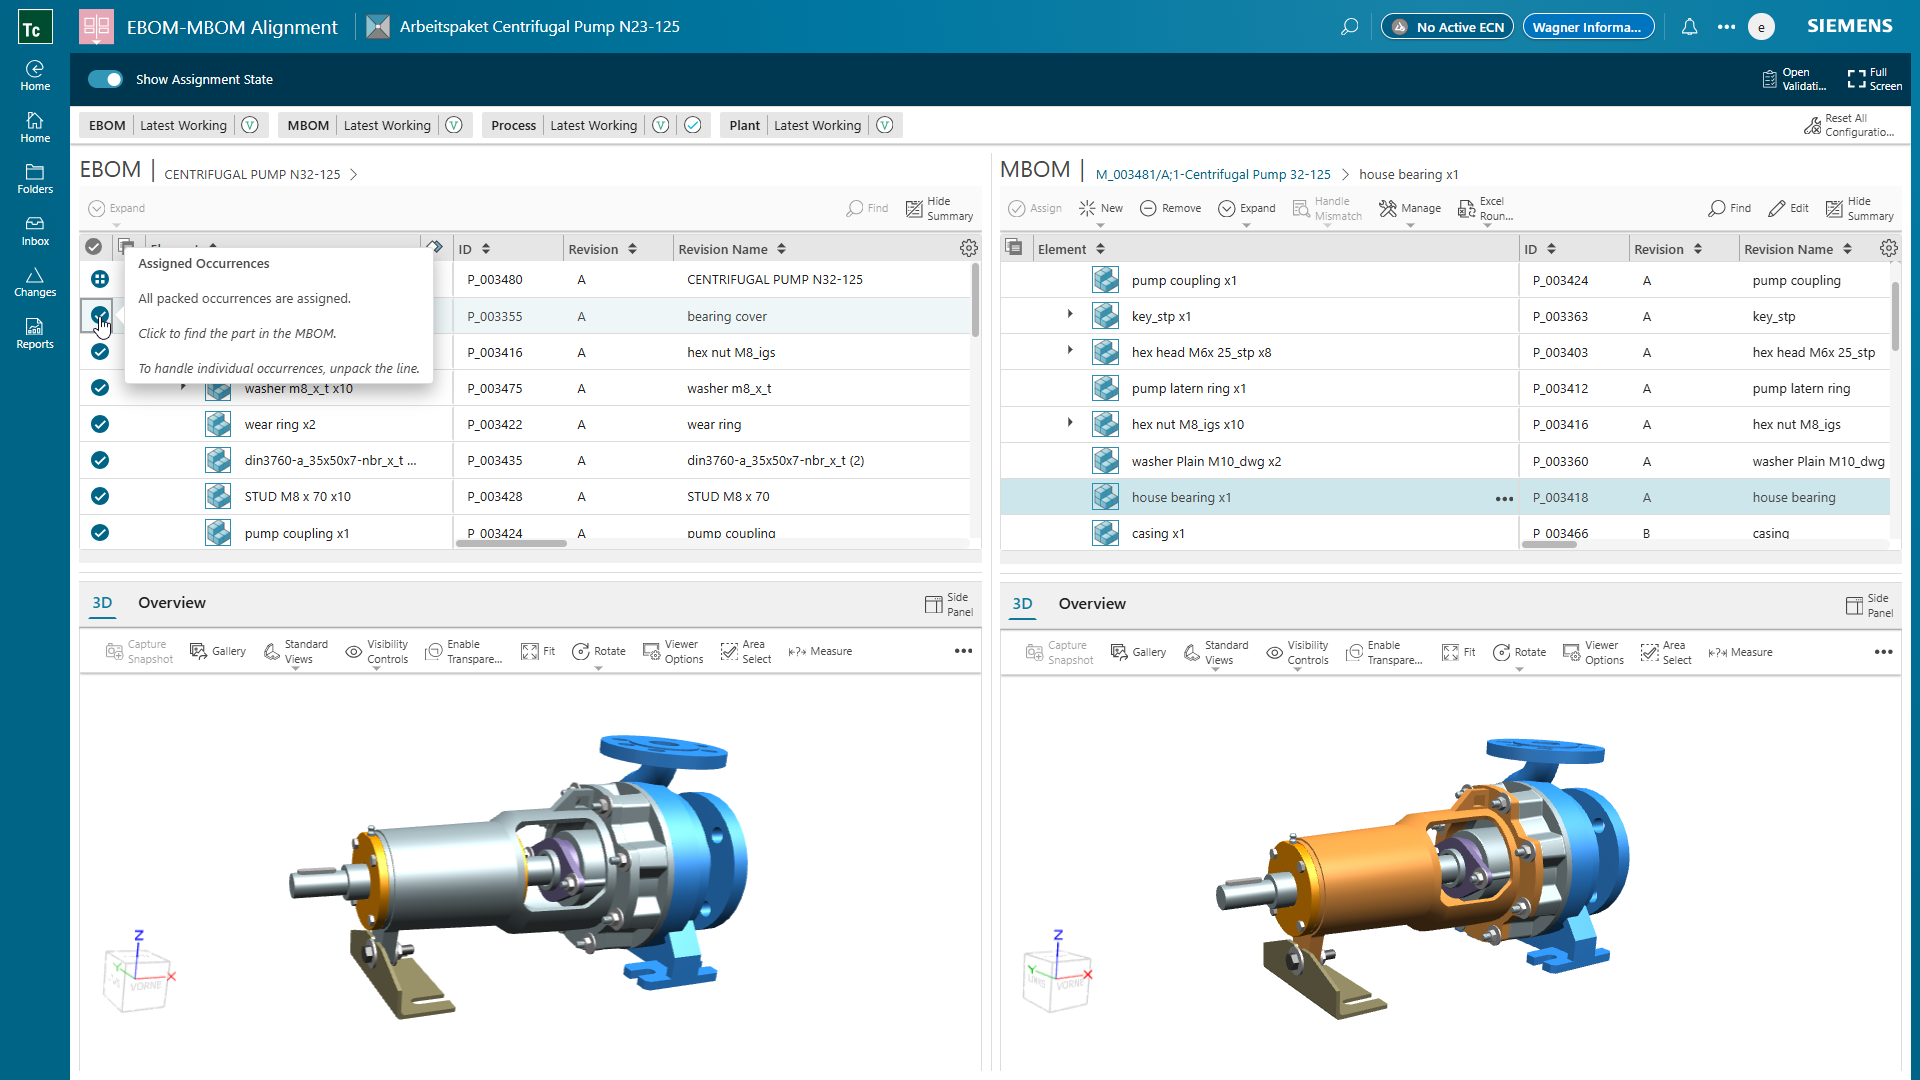Open M_003481 Centrifugal Pump breadcrumb link
This screenshot has height=1080, width=1920.
pyautogui.click(x=1212, y=174)
